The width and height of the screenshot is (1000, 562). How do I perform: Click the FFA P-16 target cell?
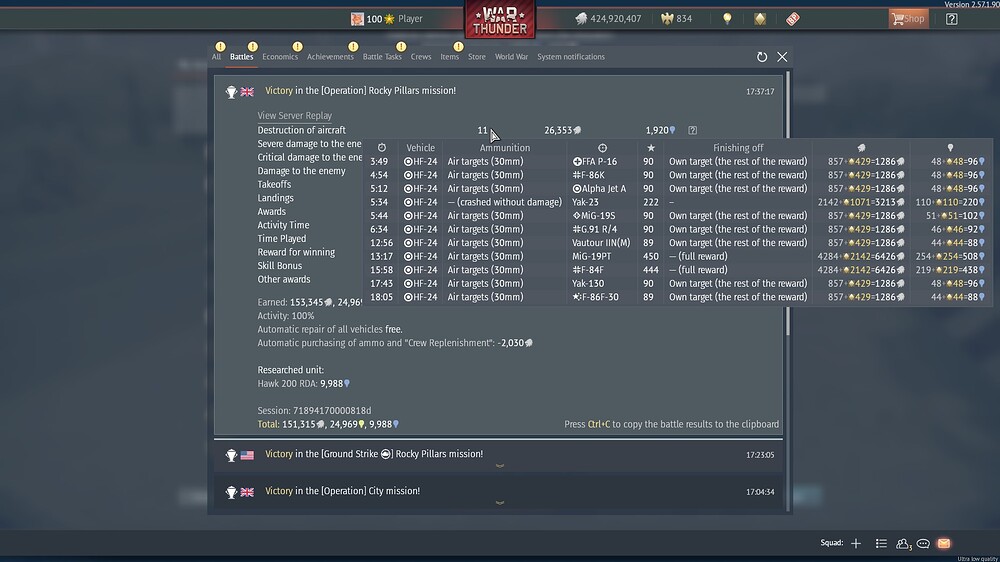coord(594,161)
